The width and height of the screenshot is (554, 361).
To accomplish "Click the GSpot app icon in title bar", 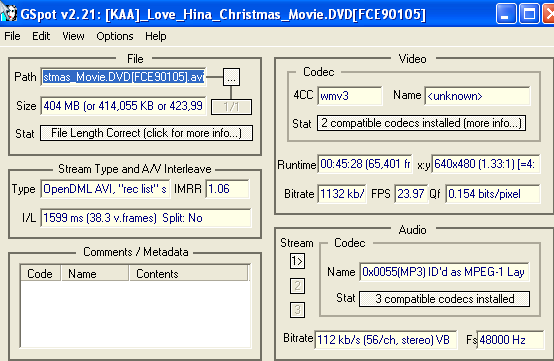I will pos(8,13).
